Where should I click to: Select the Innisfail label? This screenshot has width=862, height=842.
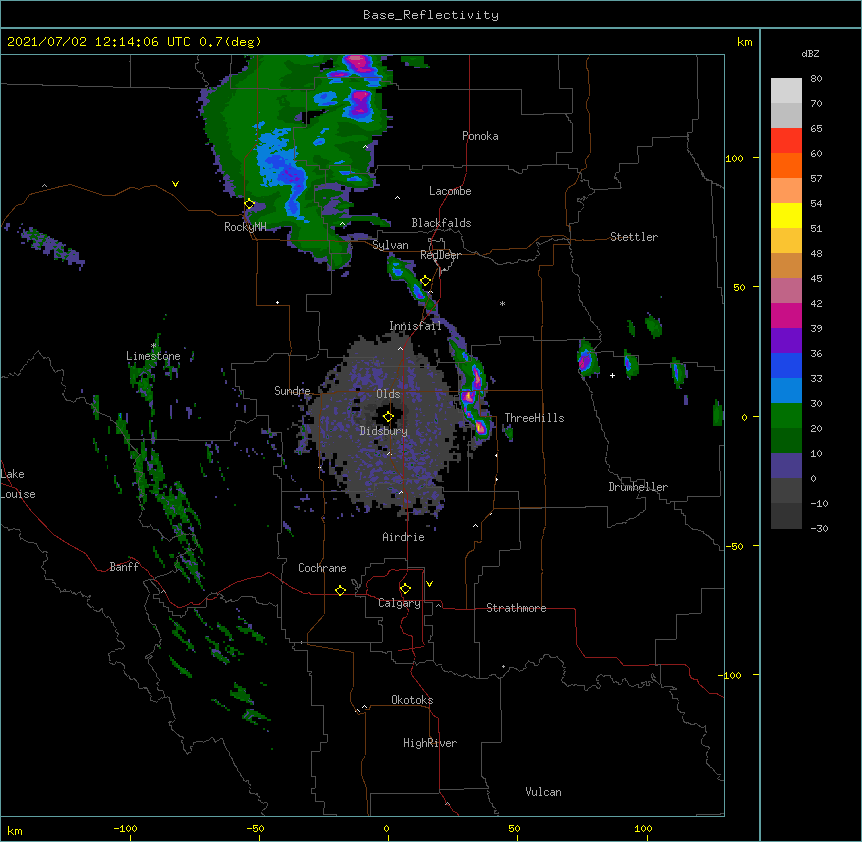[415, 326]
